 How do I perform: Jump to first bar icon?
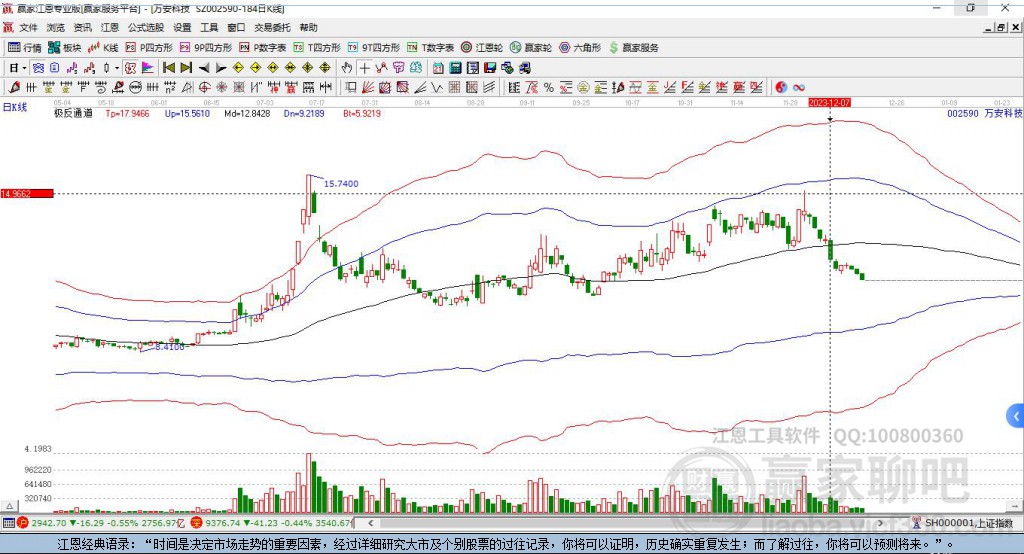click(x=169, y=68)
